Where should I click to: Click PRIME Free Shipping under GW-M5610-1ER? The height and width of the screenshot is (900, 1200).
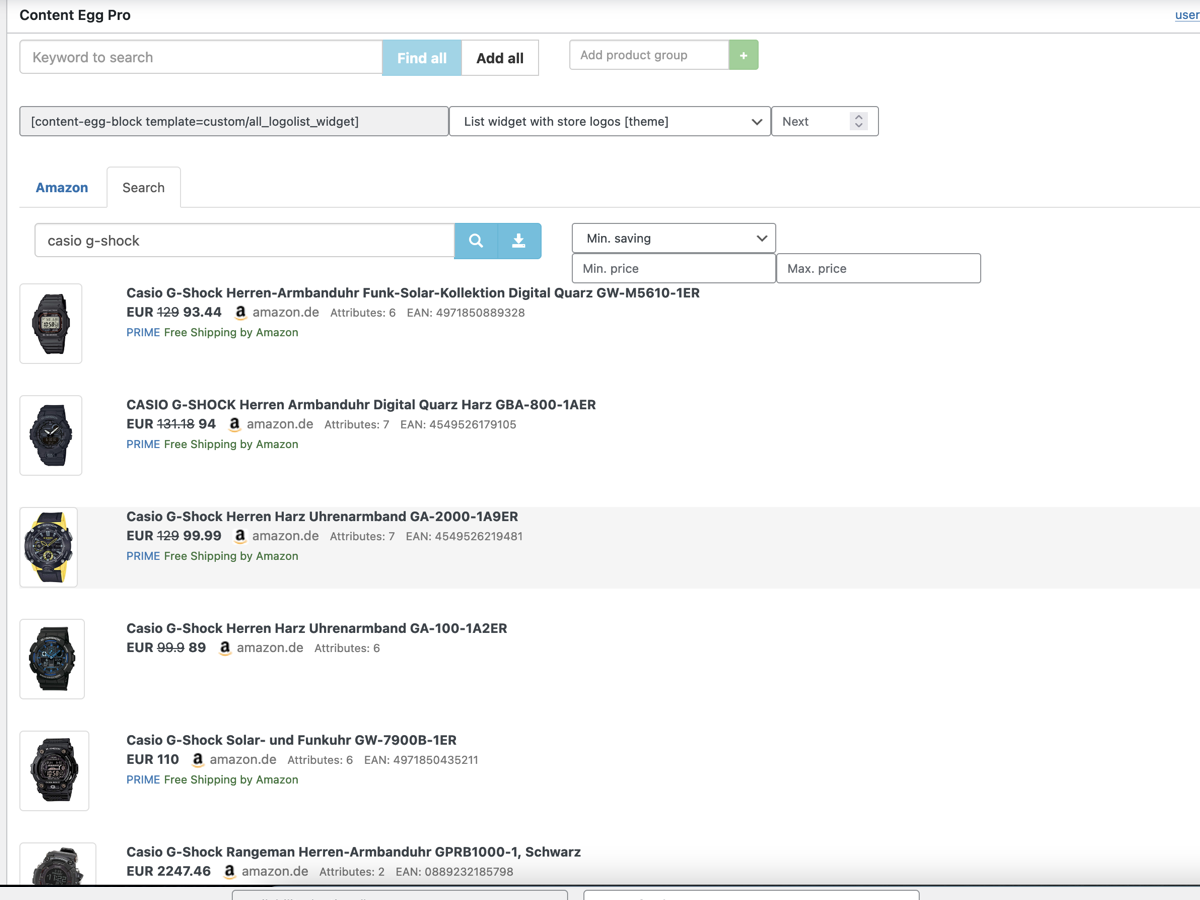click(x=212, y=333)
